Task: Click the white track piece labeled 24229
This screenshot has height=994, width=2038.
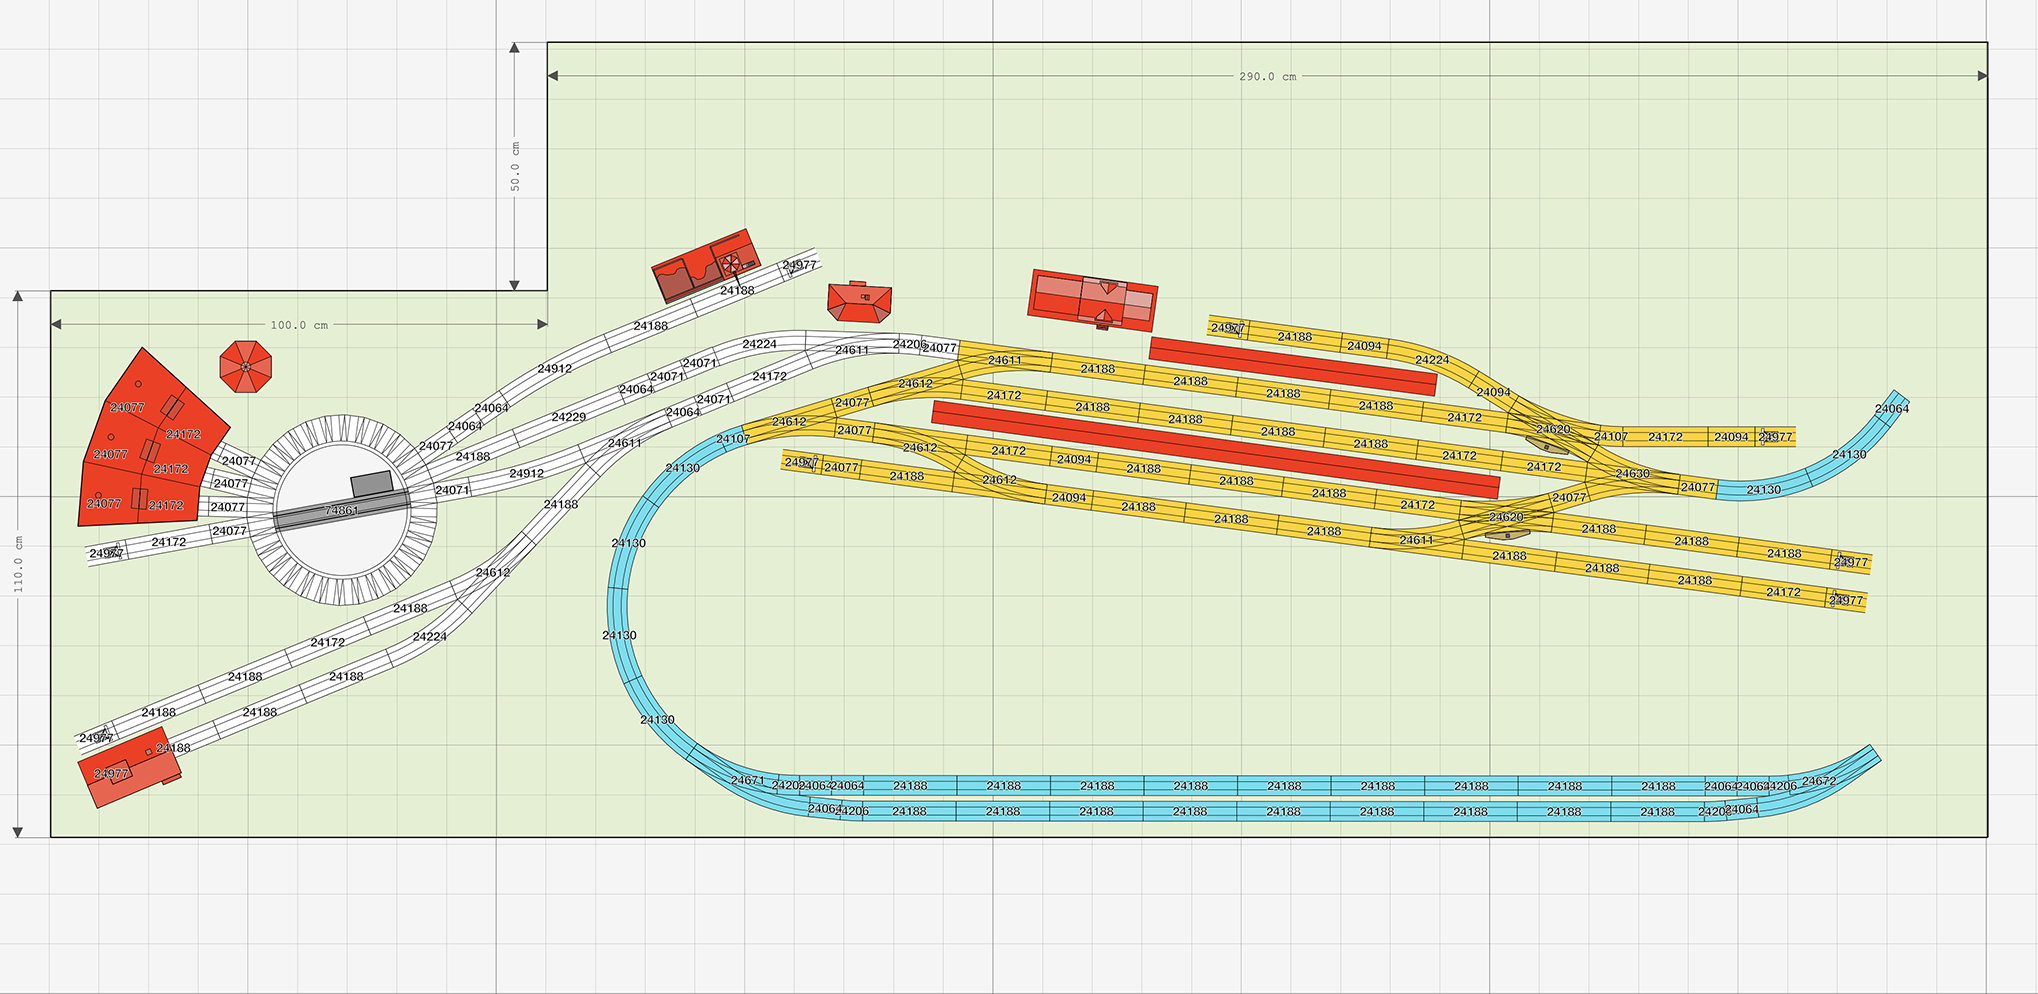Action: click(x=569, y=417)
